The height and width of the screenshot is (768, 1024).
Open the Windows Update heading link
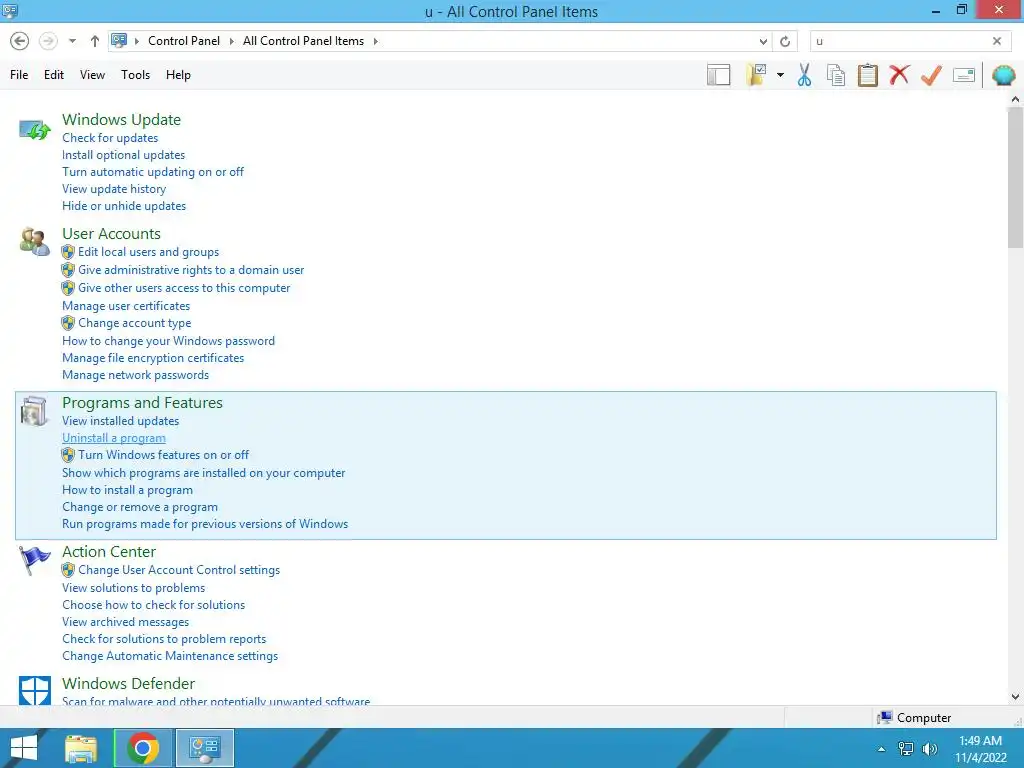[121, 120]
